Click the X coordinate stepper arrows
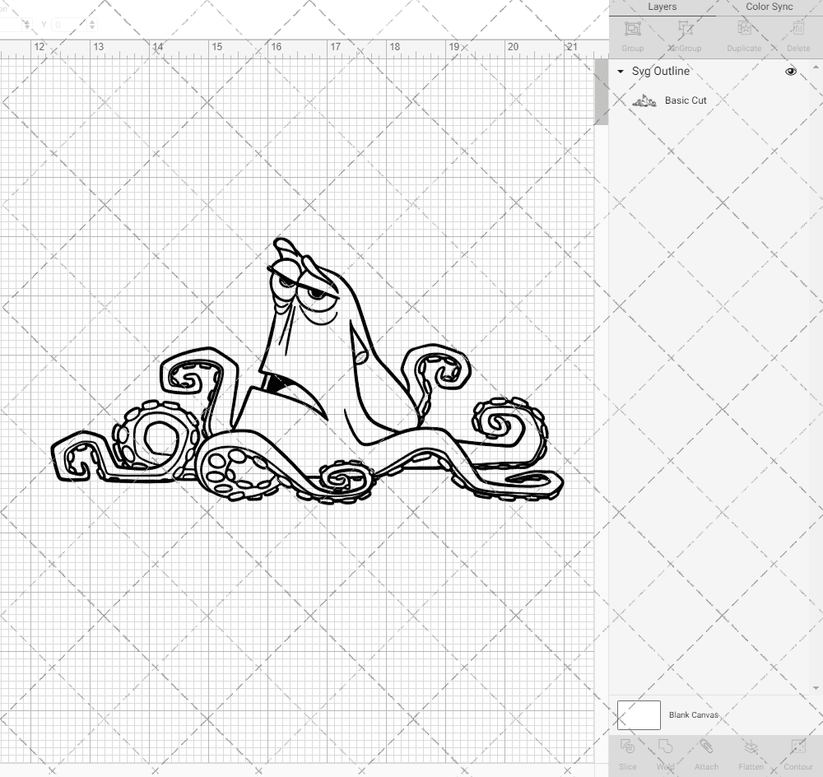Screen dimensions: 823x777 click(x=27, y=22)
